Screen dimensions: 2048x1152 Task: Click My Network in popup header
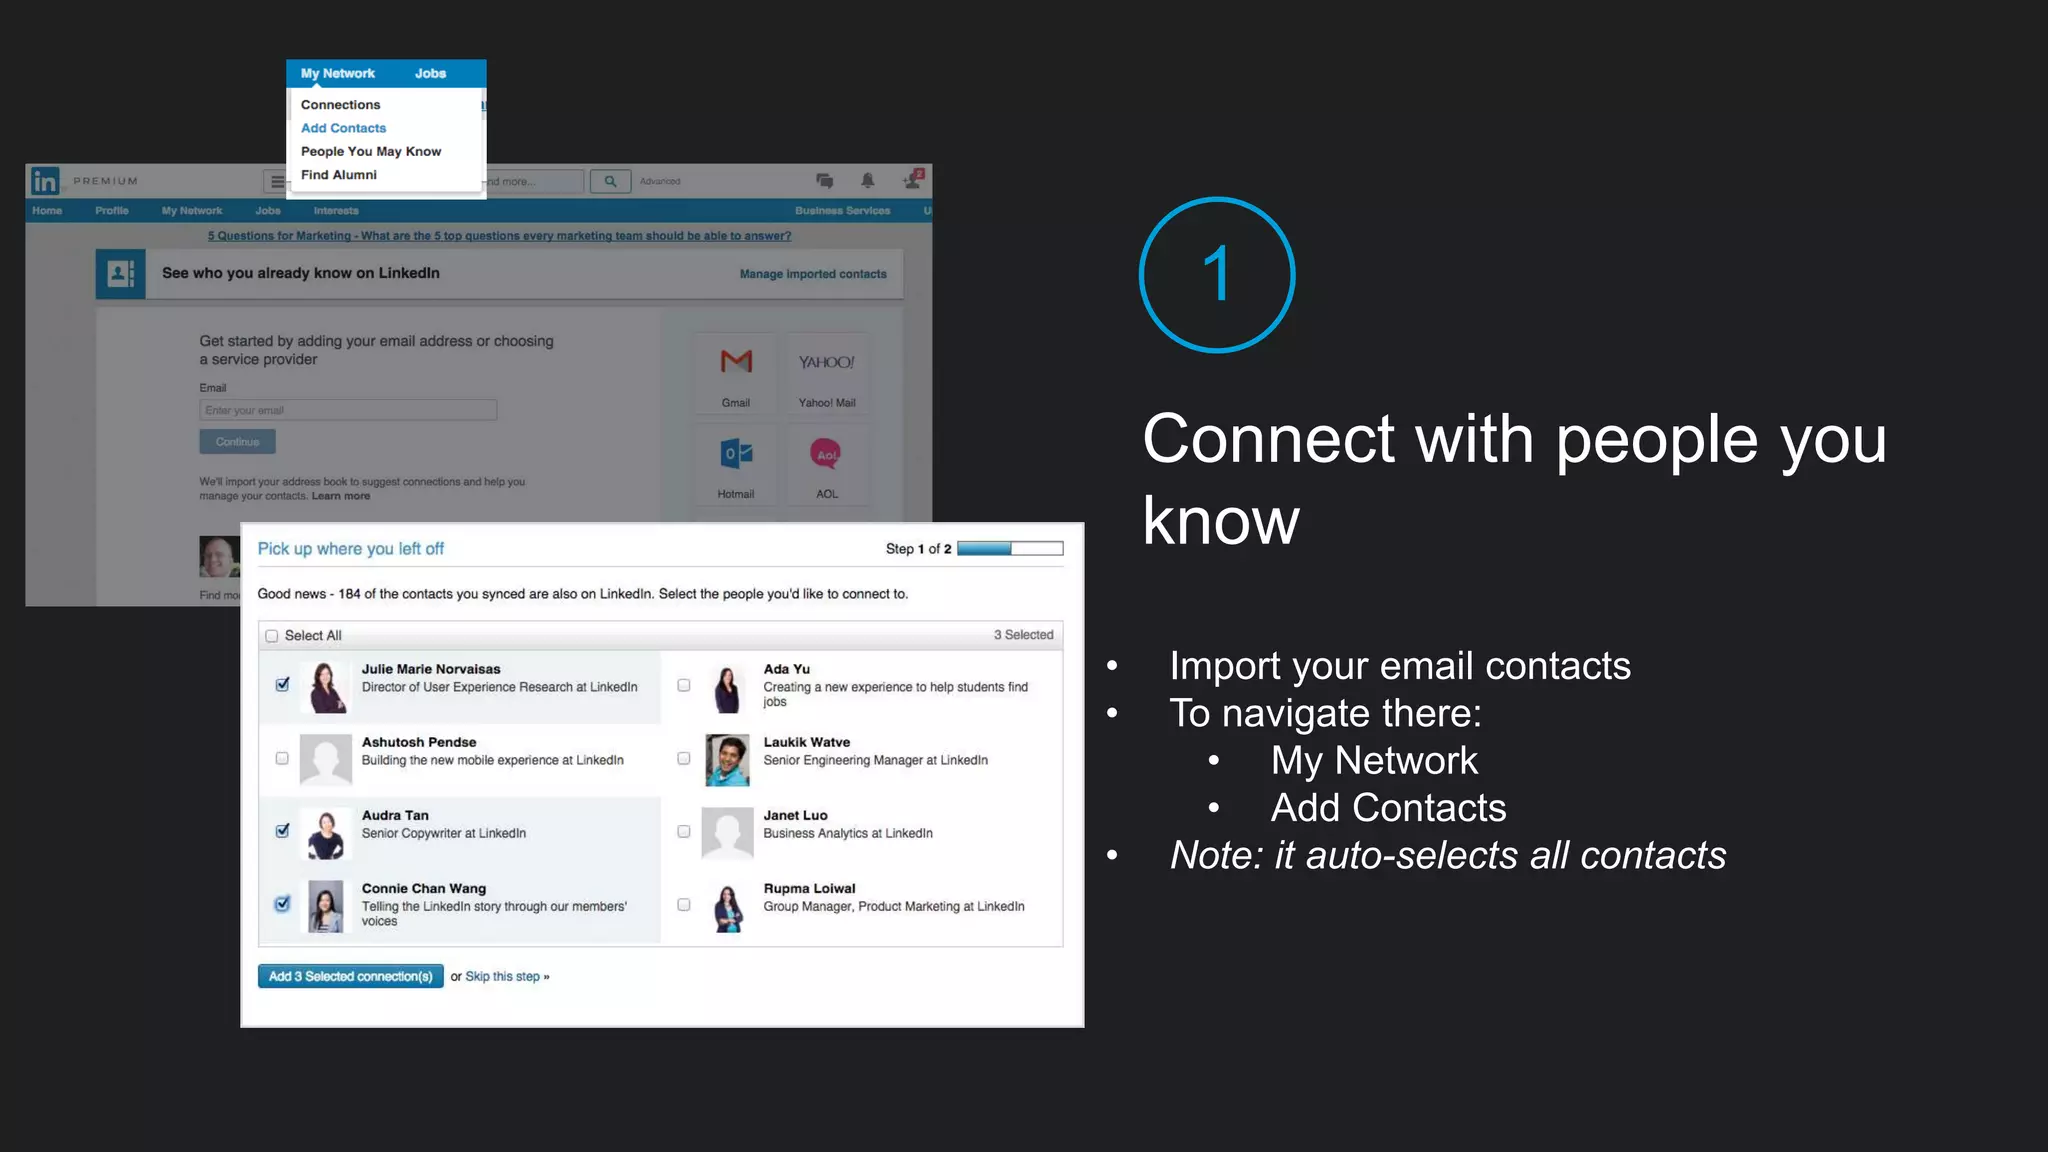coord(338,73)
